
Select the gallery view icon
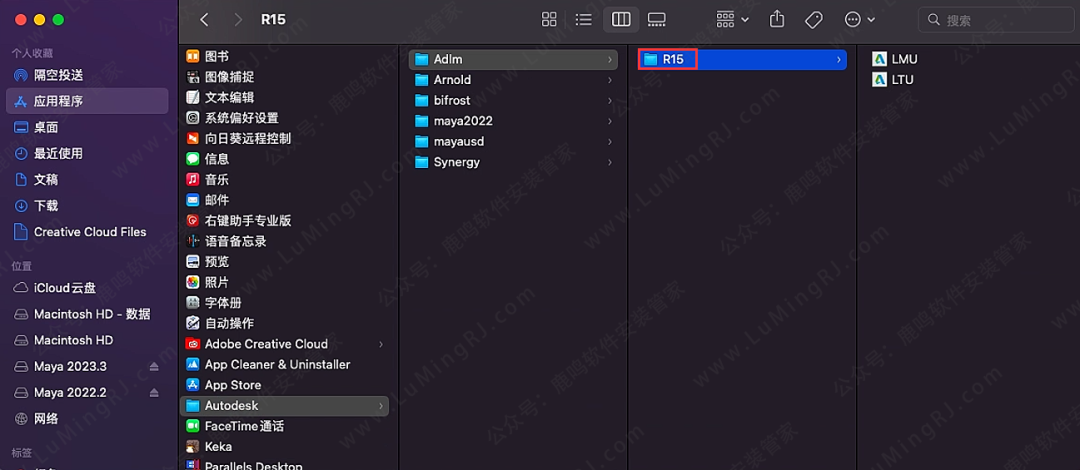click(657, 20)
